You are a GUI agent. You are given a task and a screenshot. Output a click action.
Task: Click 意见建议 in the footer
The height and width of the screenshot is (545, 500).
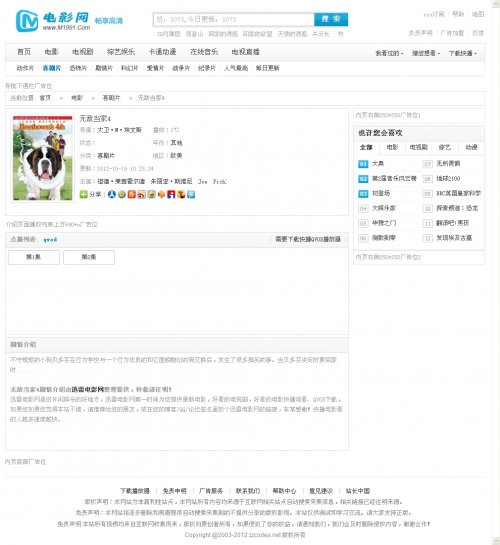point(321,491)
